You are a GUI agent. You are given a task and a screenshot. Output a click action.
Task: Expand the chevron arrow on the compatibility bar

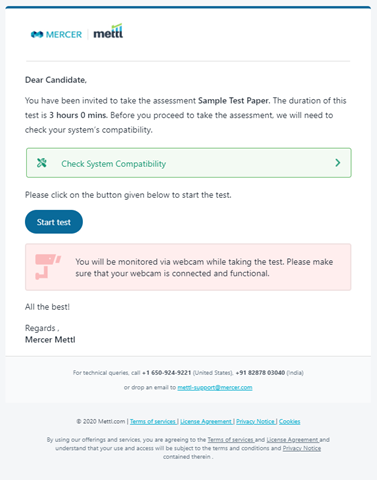[338, 163]
